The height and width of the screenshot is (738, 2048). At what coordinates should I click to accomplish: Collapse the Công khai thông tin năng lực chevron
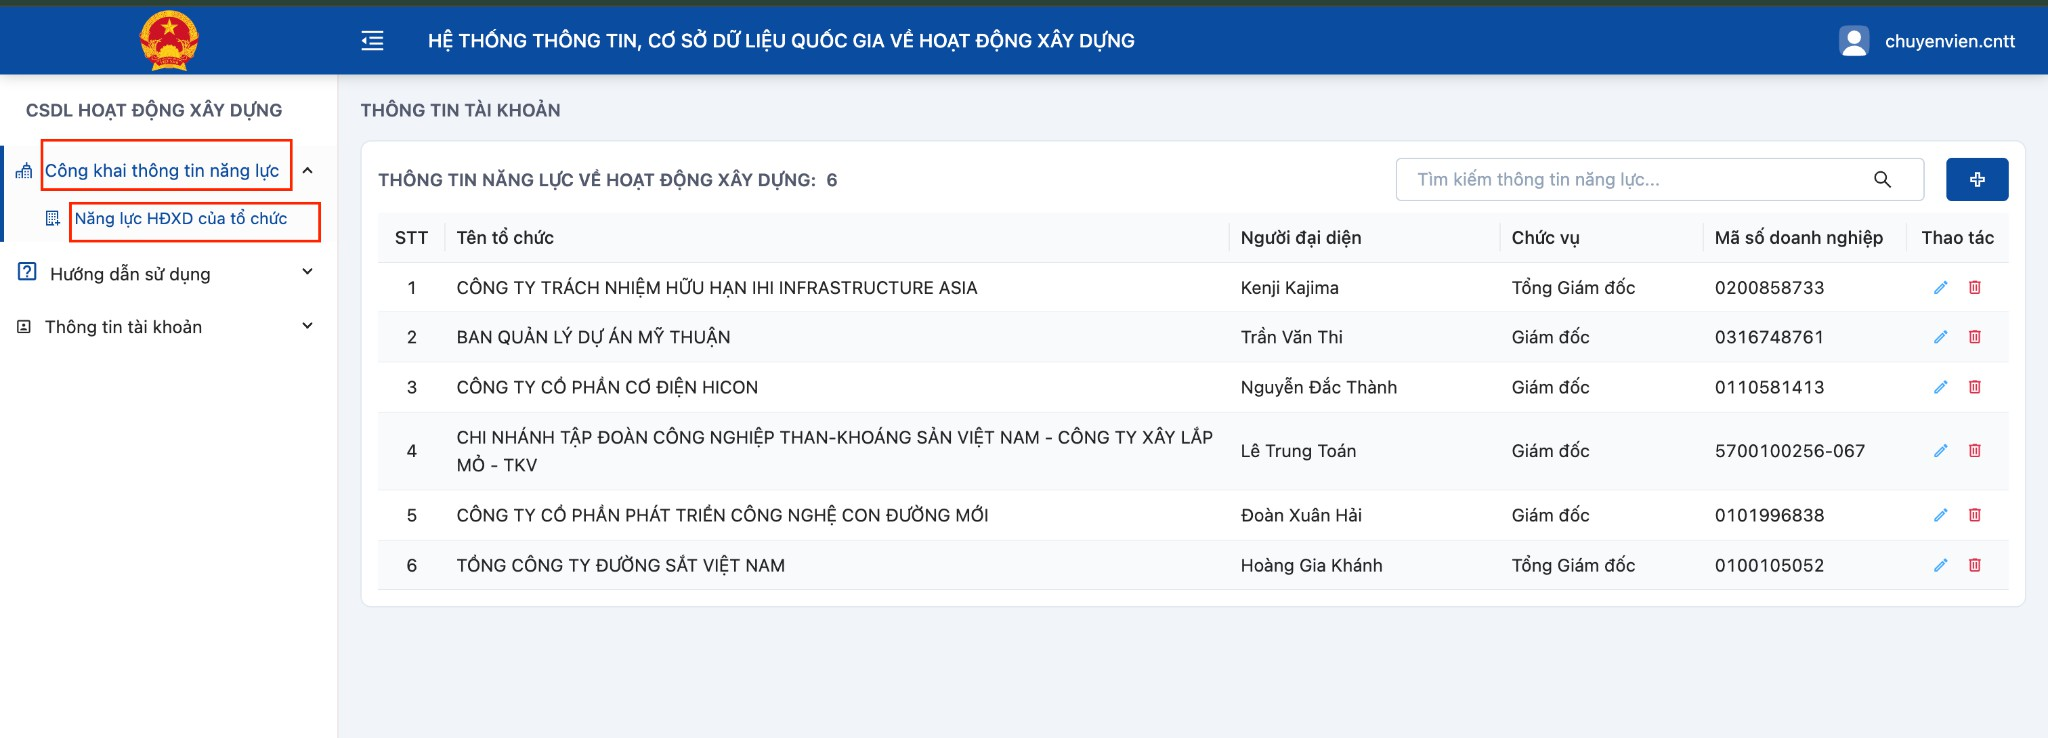click(308, 171)
